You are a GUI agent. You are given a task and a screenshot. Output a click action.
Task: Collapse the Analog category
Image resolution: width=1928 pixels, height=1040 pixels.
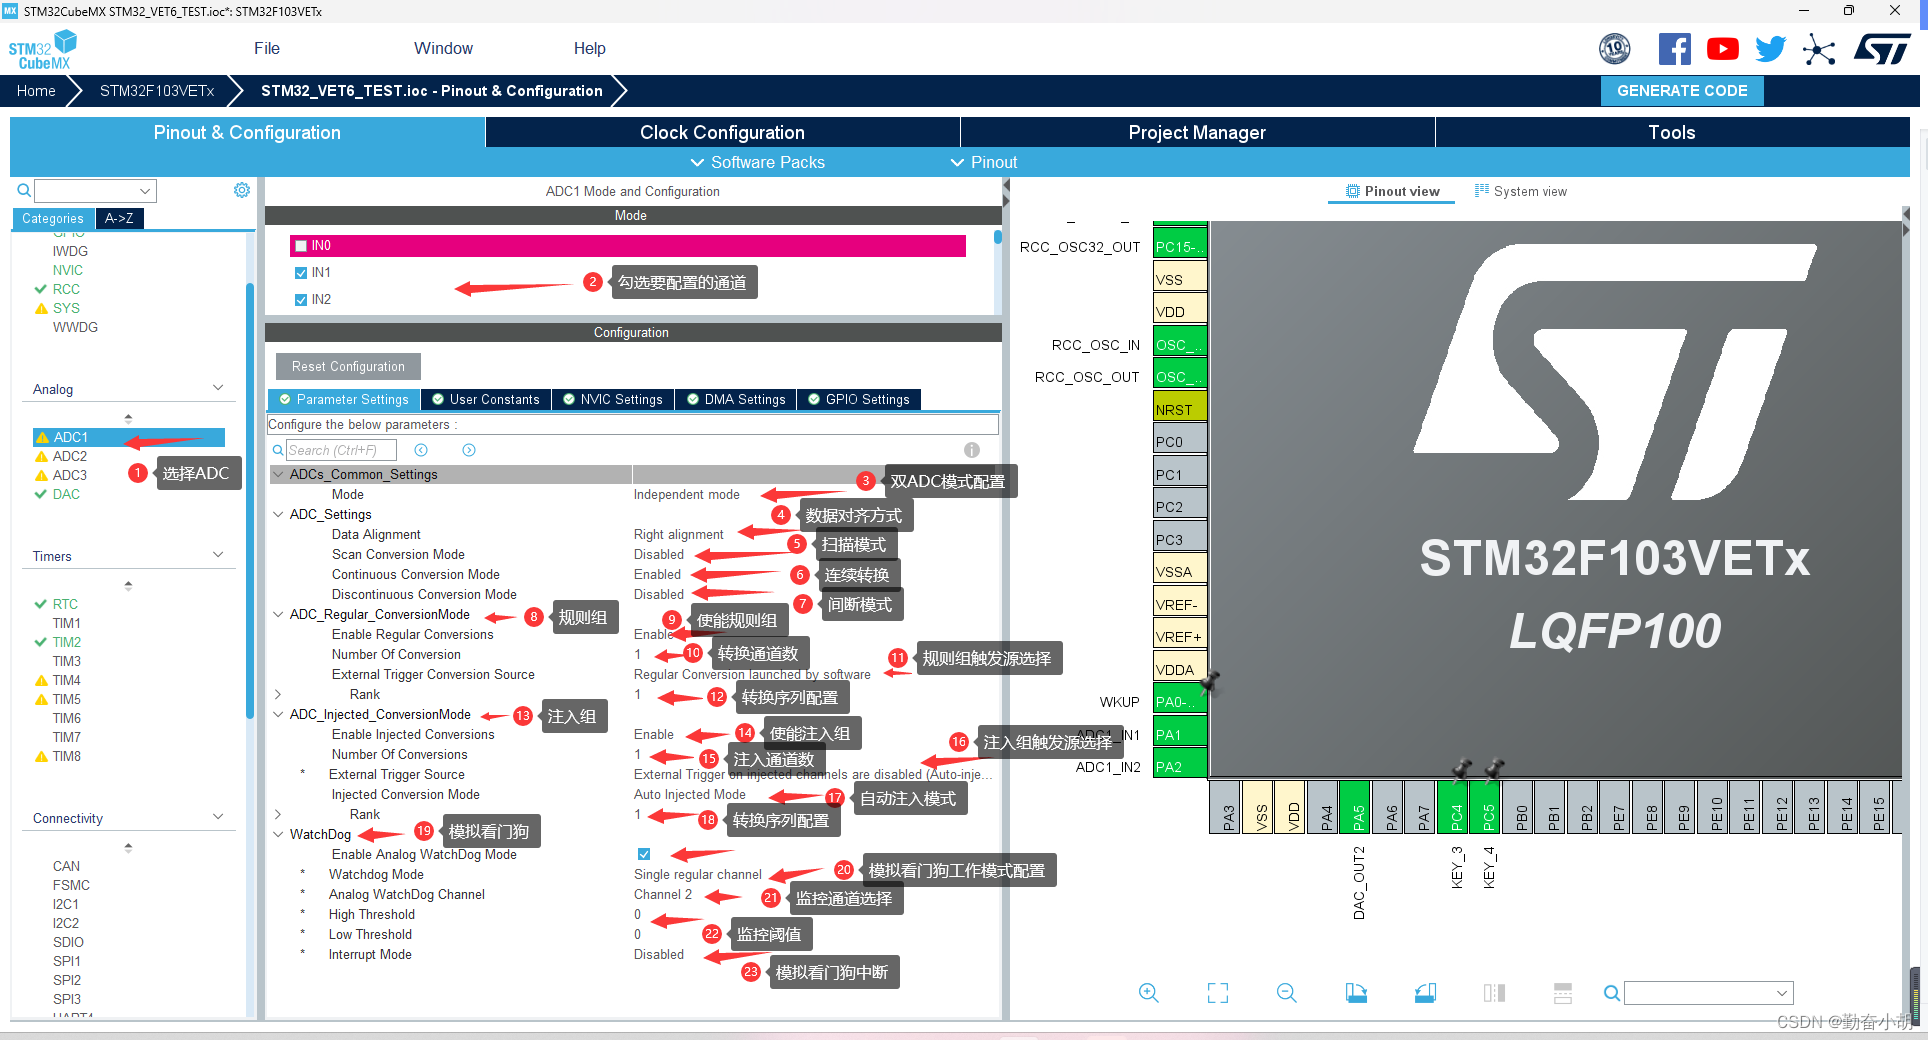point(218,388)
